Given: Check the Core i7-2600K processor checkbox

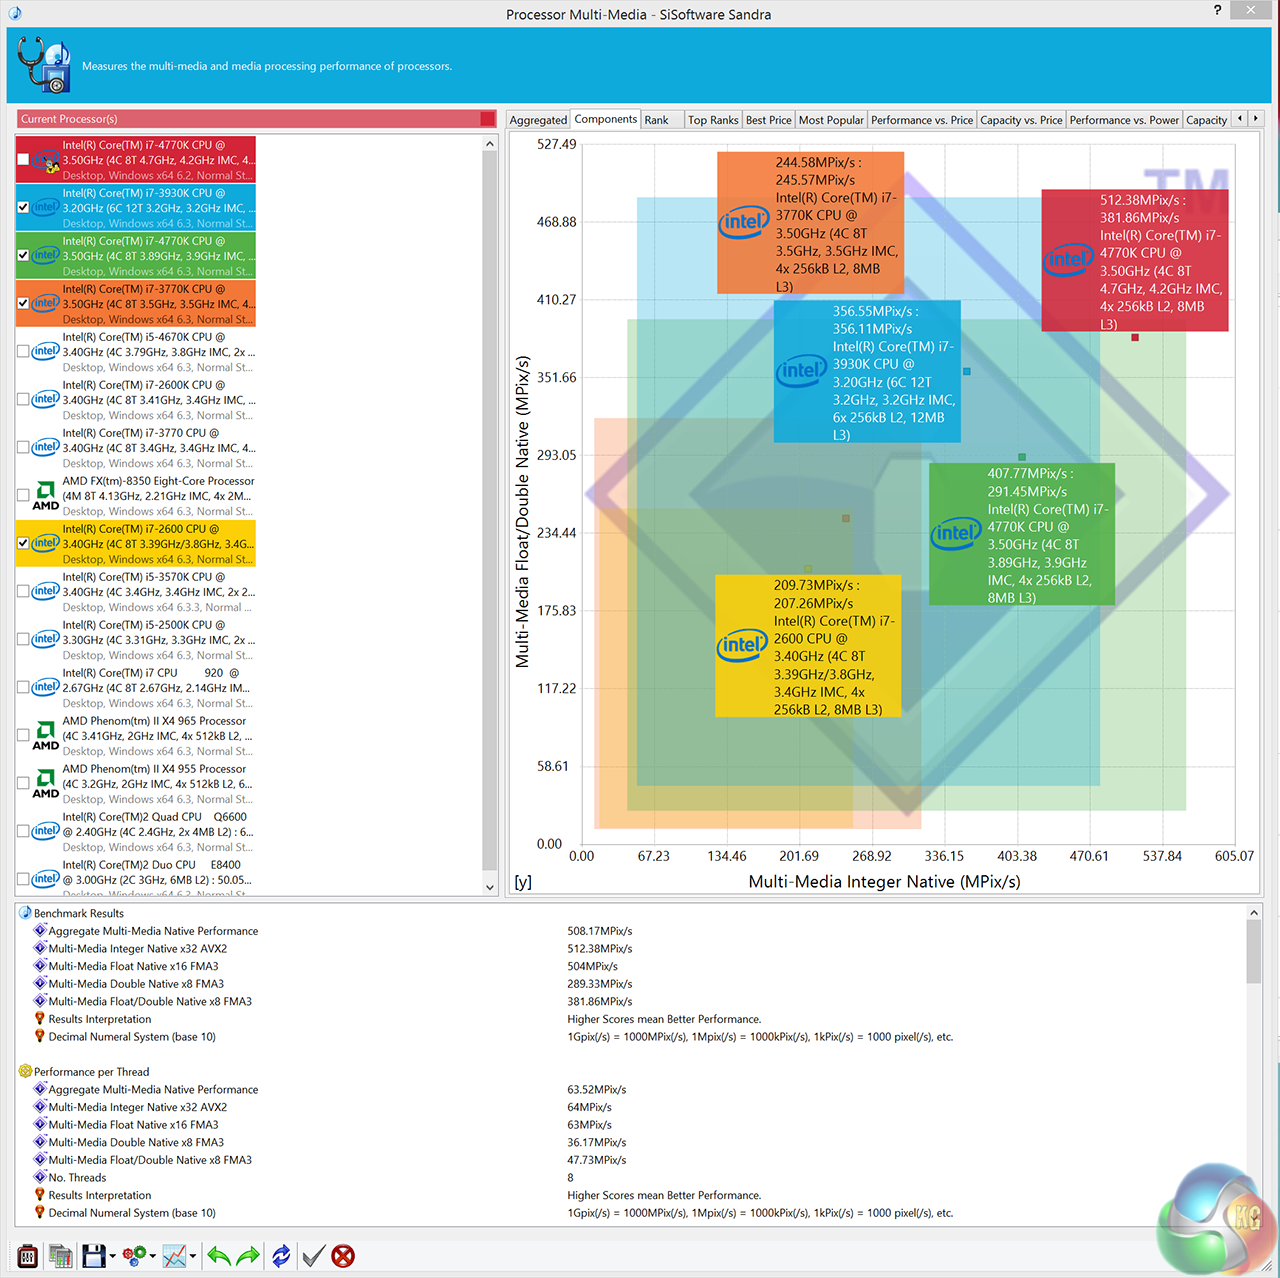Looking at the screenshot, I should click(x=23, y=400).
